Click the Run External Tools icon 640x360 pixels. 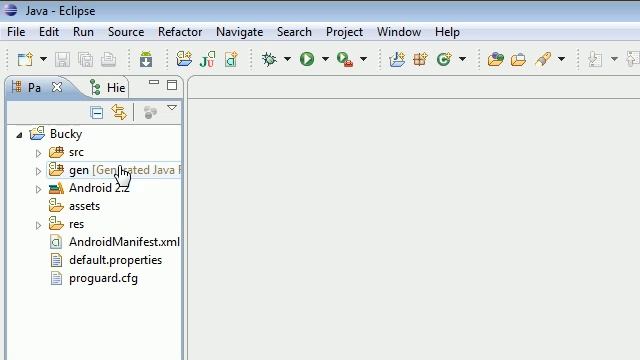[345, 60]
